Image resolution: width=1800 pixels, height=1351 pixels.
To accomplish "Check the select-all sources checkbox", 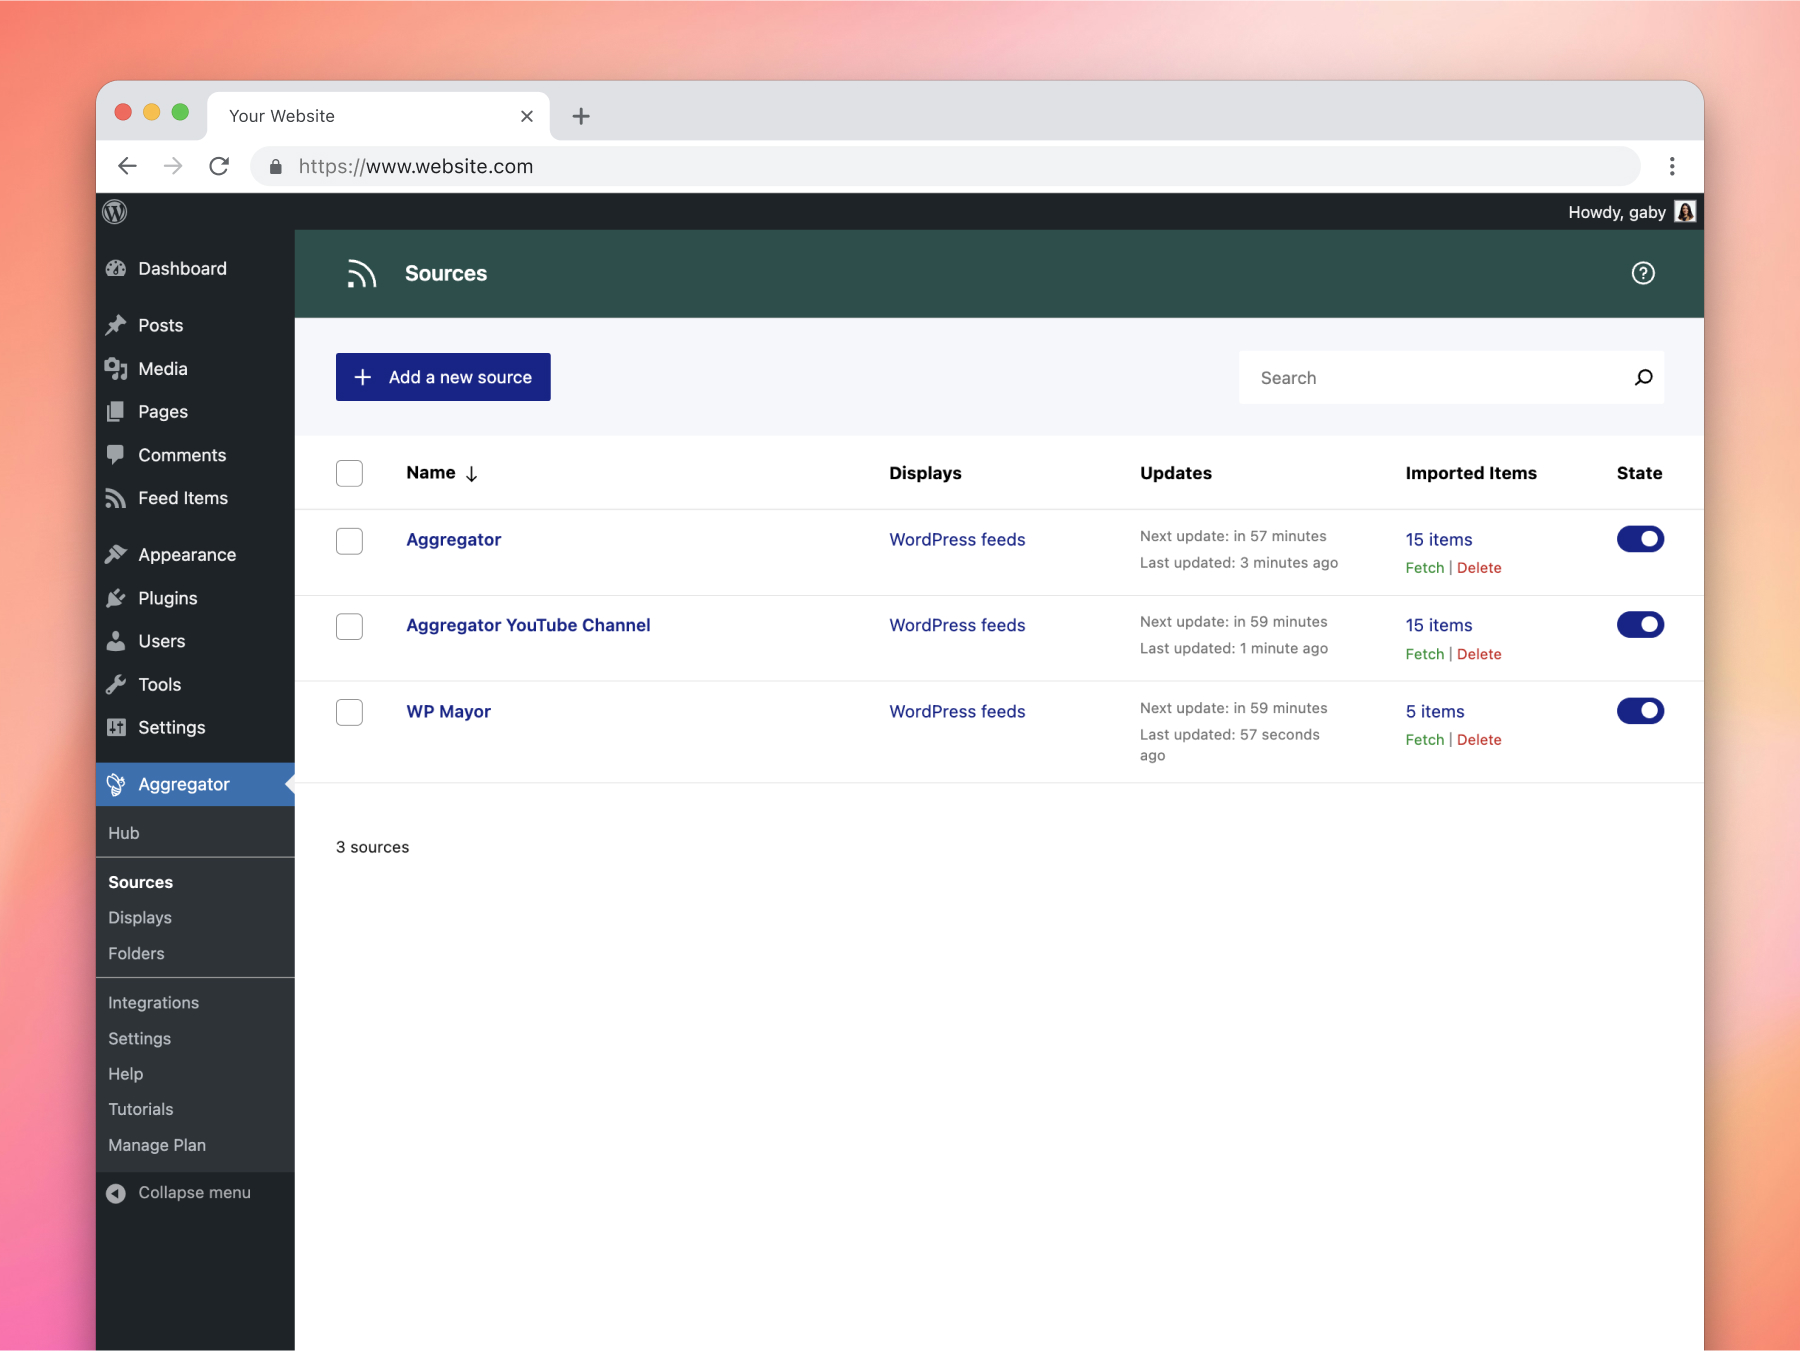I will [349, 473].
